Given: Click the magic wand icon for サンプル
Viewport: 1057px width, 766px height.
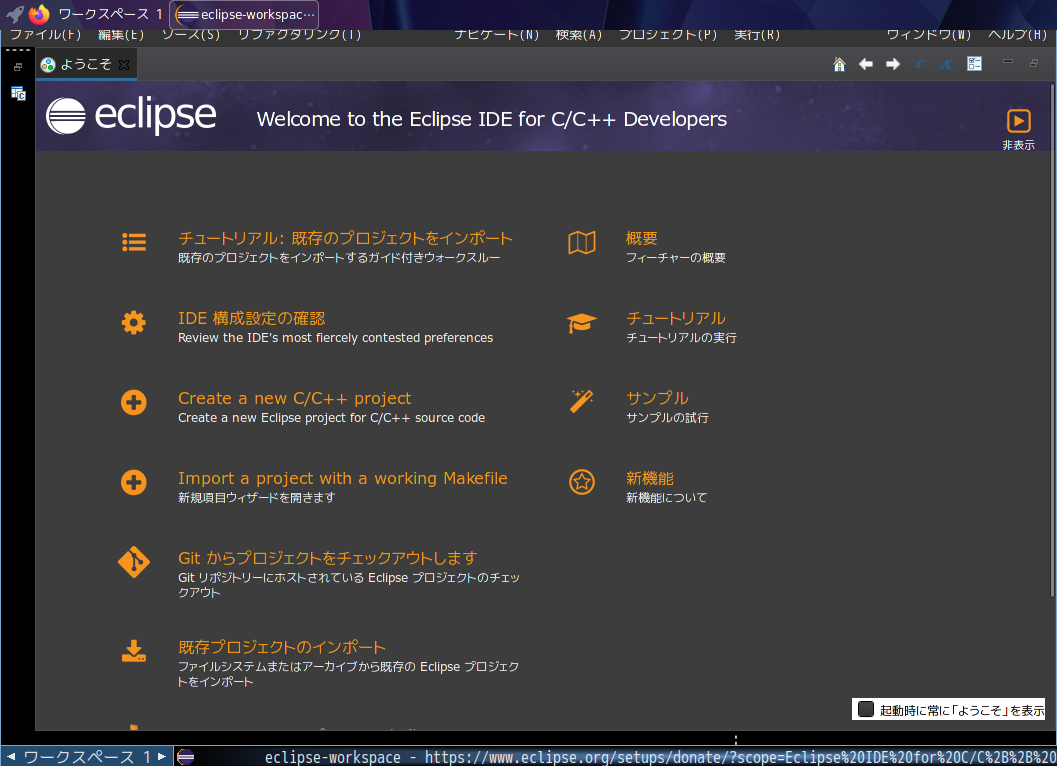Looking at the screenshot, I should 581,401.
